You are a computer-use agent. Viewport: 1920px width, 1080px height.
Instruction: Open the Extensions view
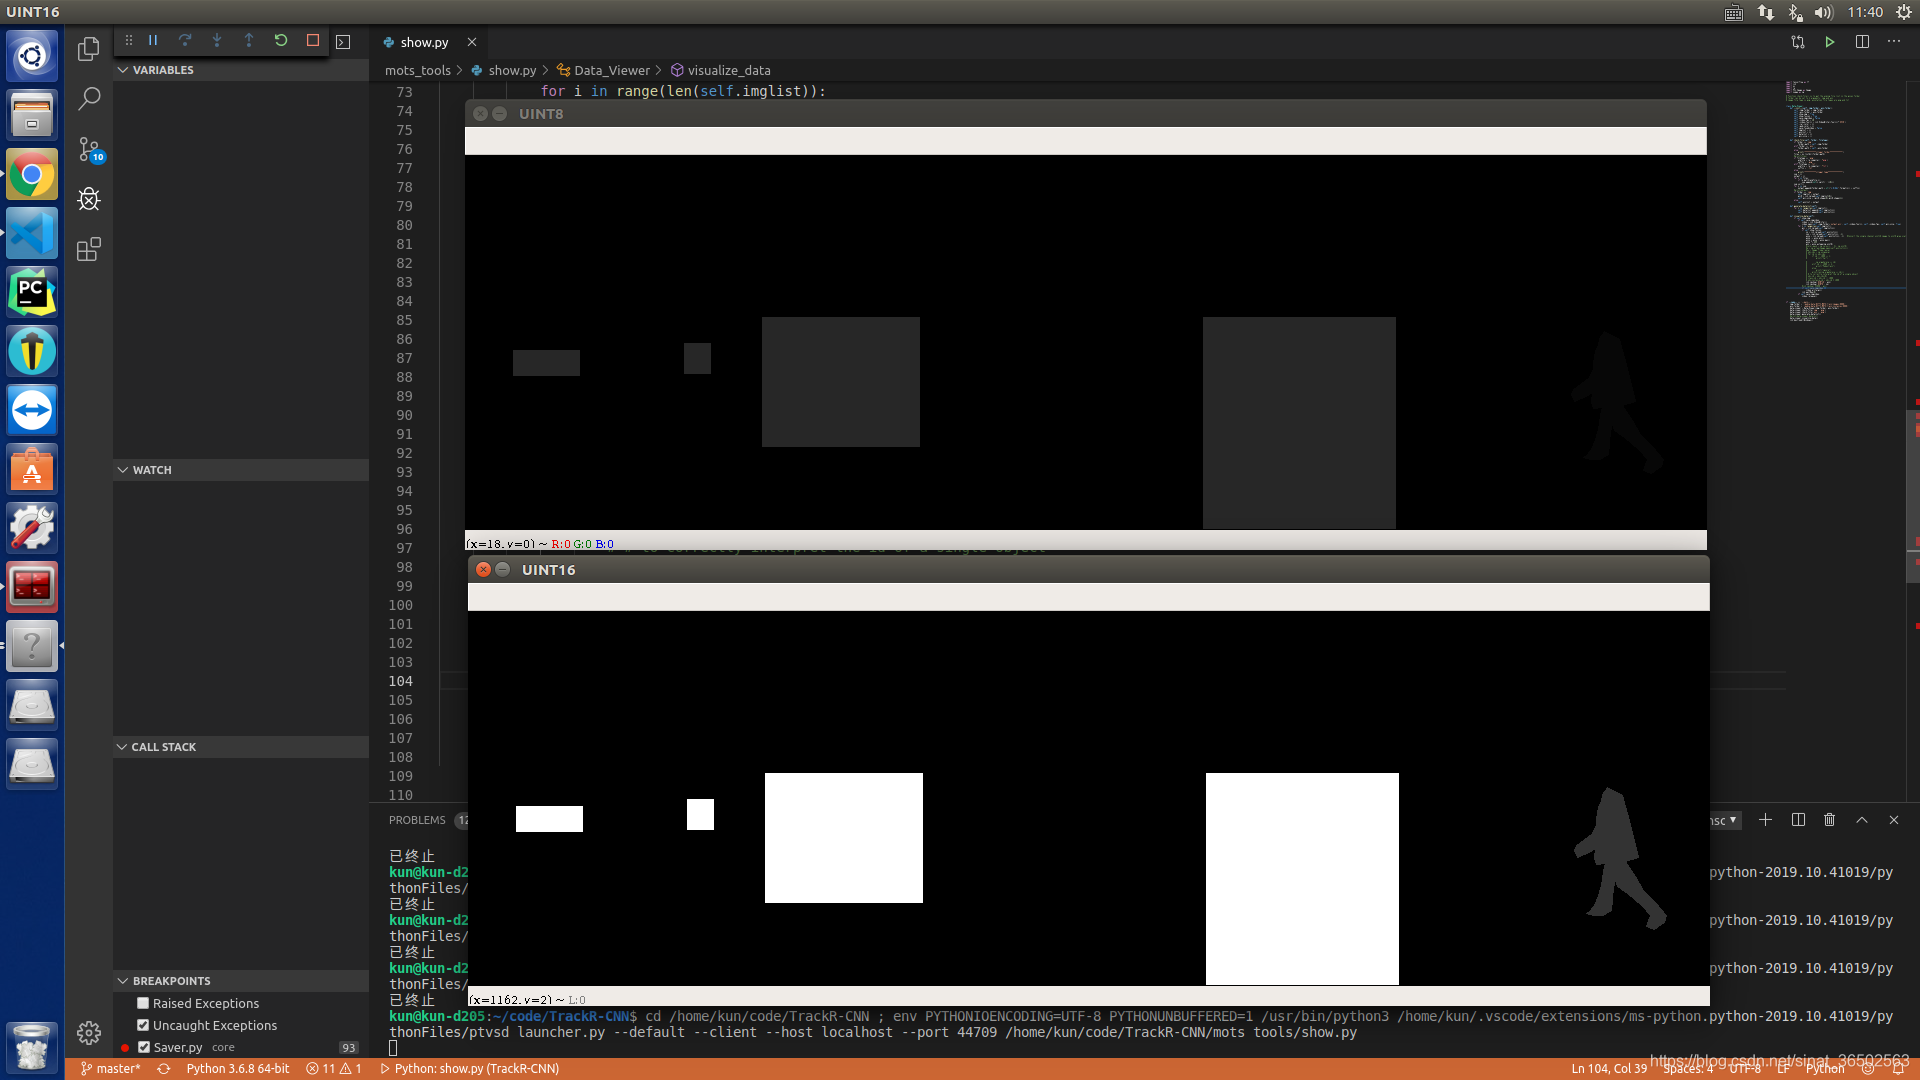(x=89, y=249)
